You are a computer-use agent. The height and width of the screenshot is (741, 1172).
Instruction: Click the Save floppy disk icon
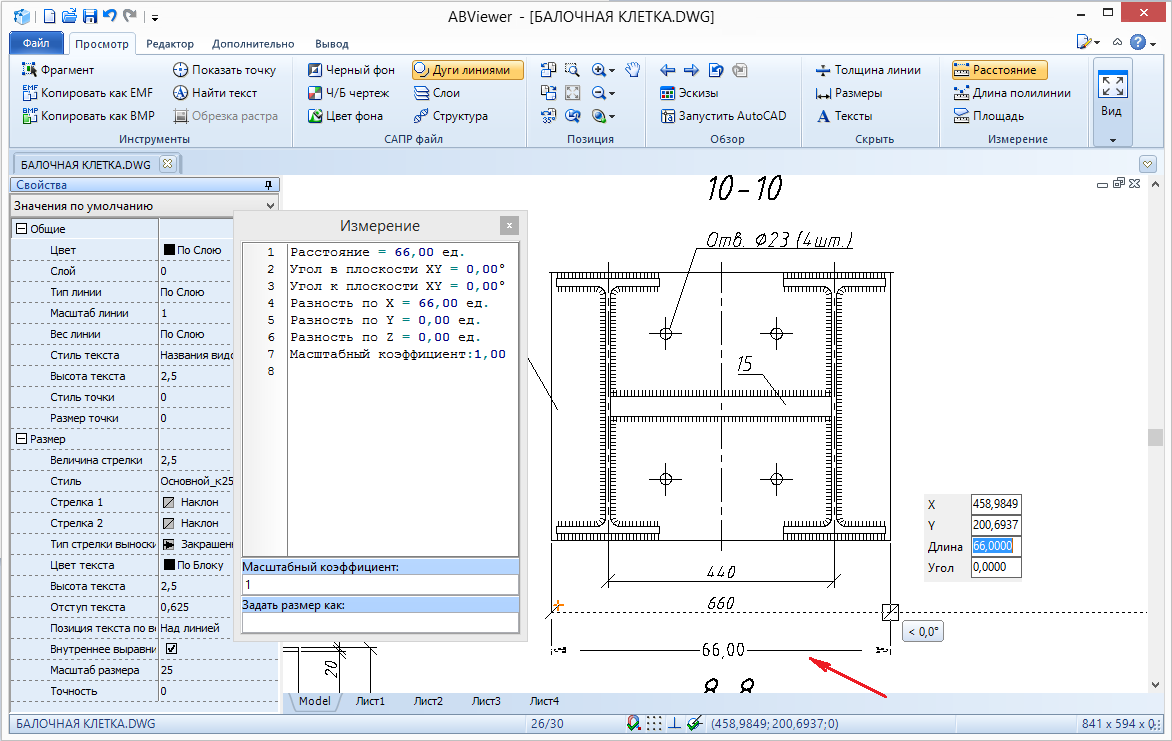coord(89,16)
